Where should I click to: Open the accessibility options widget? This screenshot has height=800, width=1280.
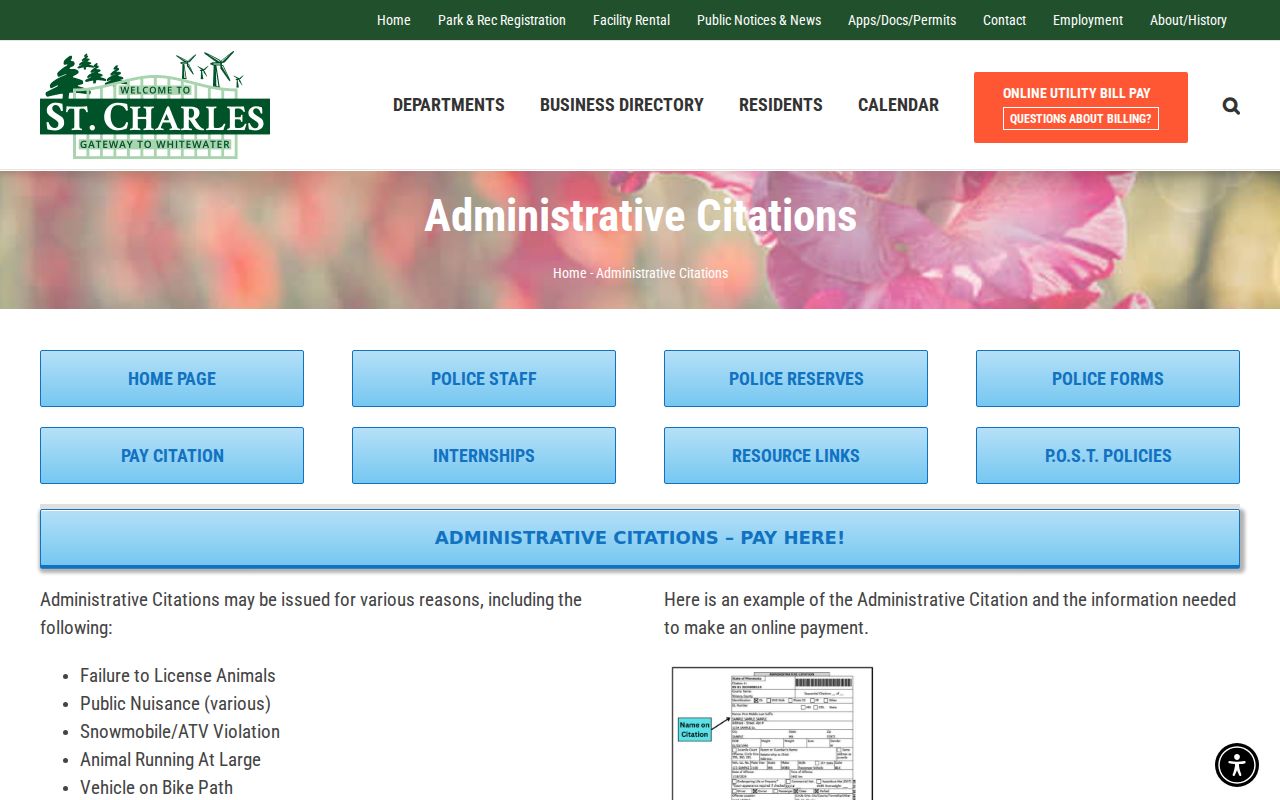(x=1237, y=765)
